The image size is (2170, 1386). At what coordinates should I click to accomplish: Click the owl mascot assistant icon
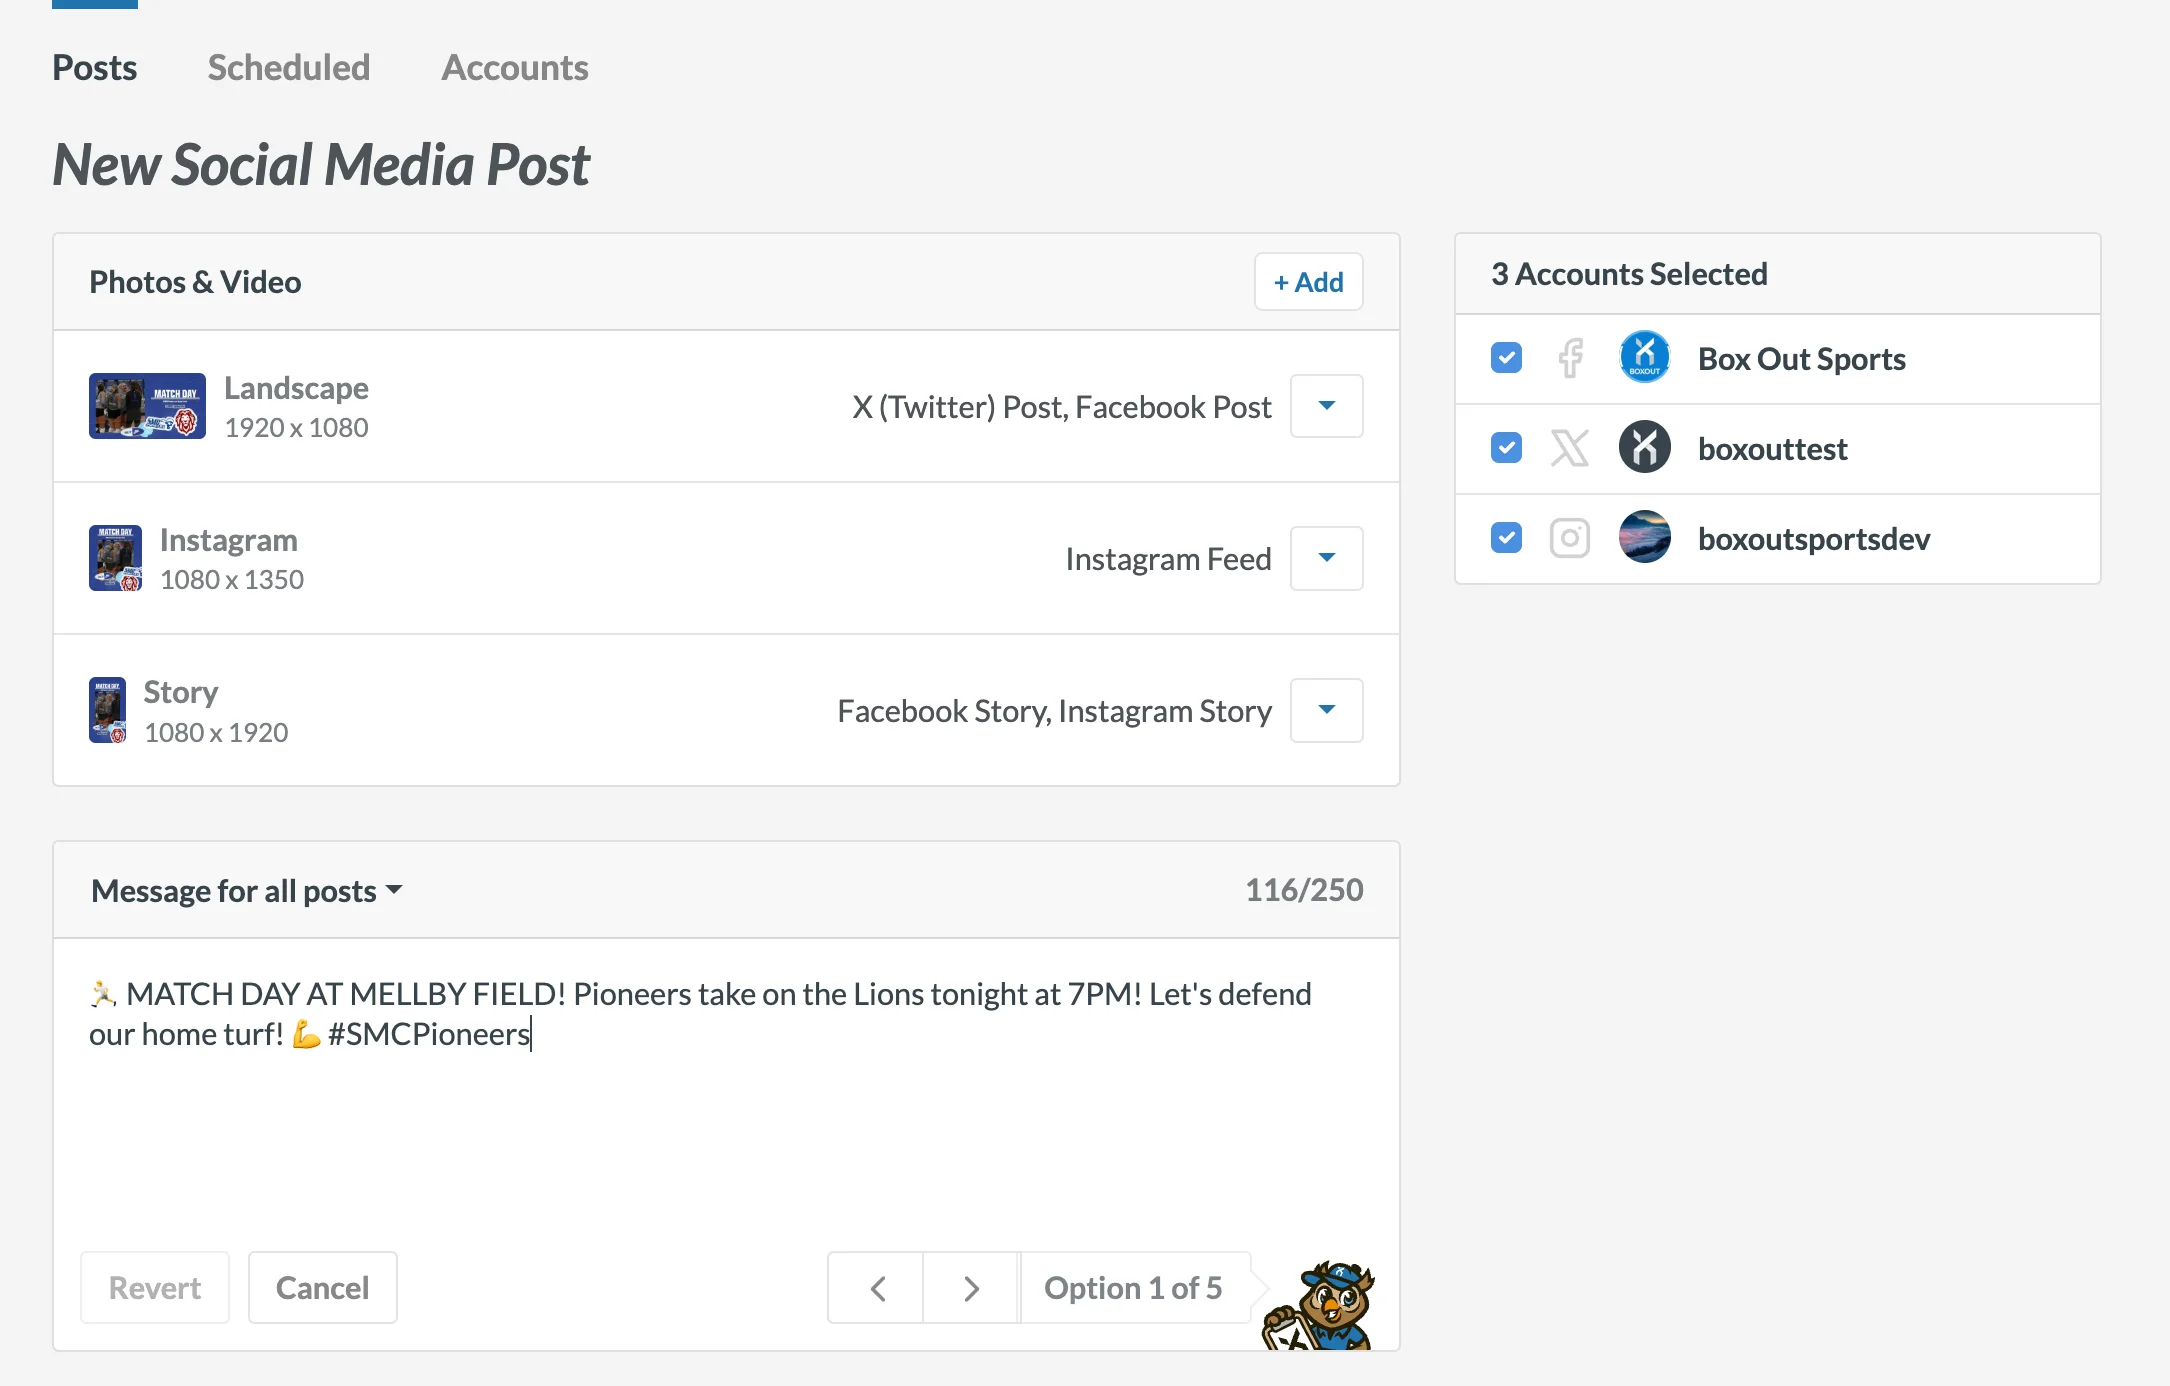[1322, 1304]
